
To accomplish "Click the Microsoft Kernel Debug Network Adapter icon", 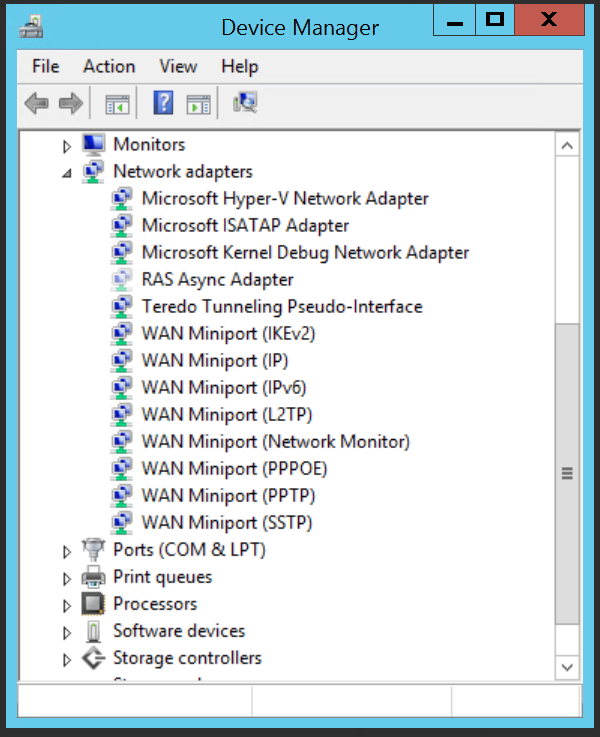I will click(x=122, y=253).
